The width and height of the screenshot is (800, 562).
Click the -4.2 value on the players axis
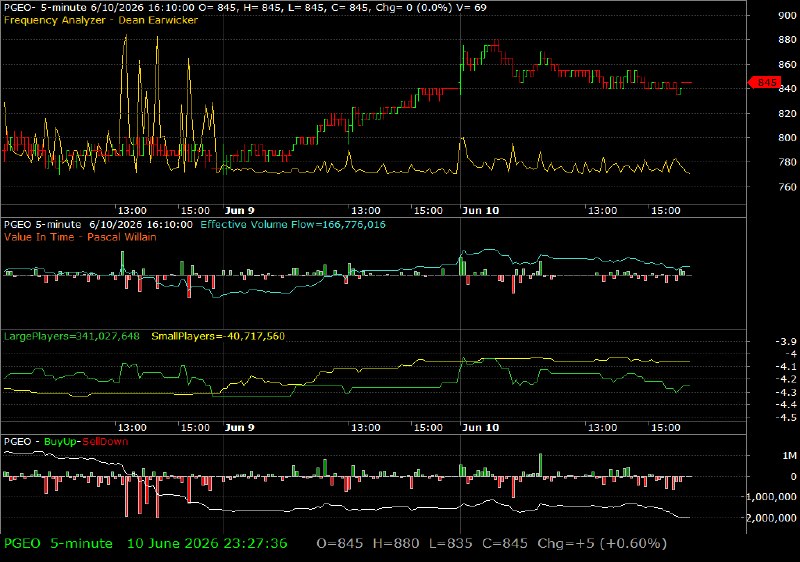point(786,379)
